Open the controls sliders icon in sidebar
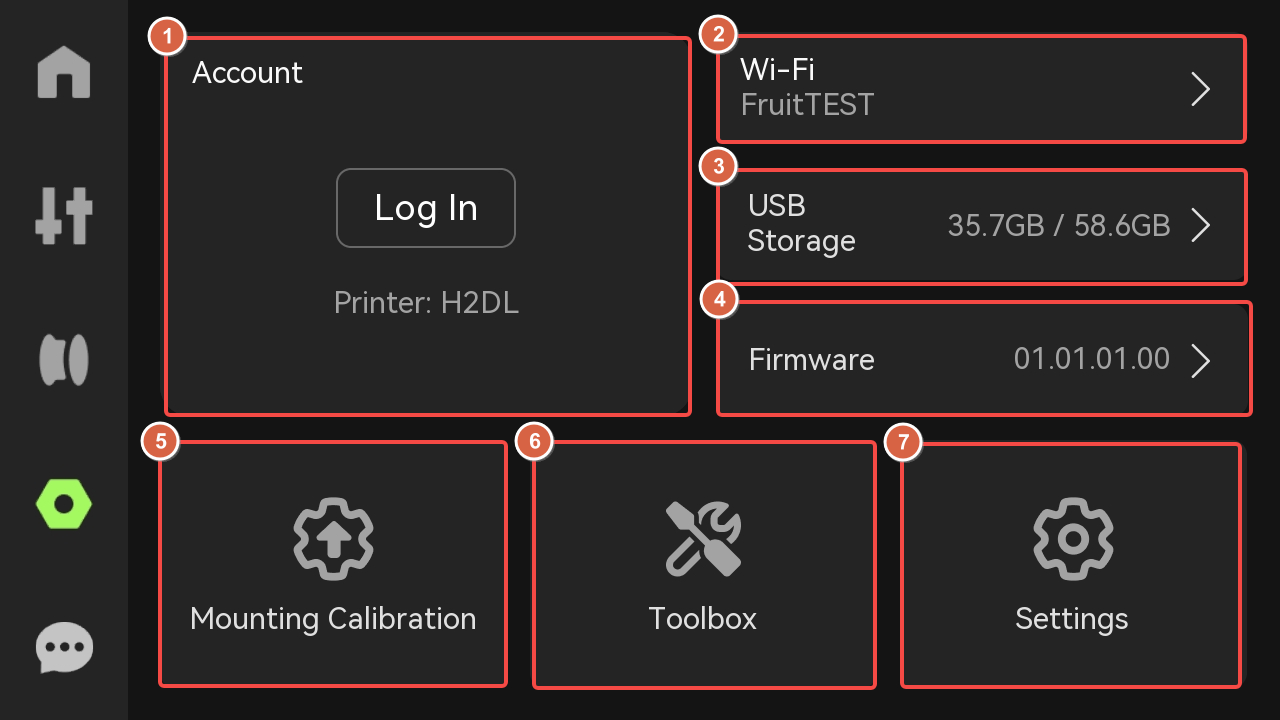Image resolution: width=1280 pixels, height=720 pixels. tap(64, 216)
